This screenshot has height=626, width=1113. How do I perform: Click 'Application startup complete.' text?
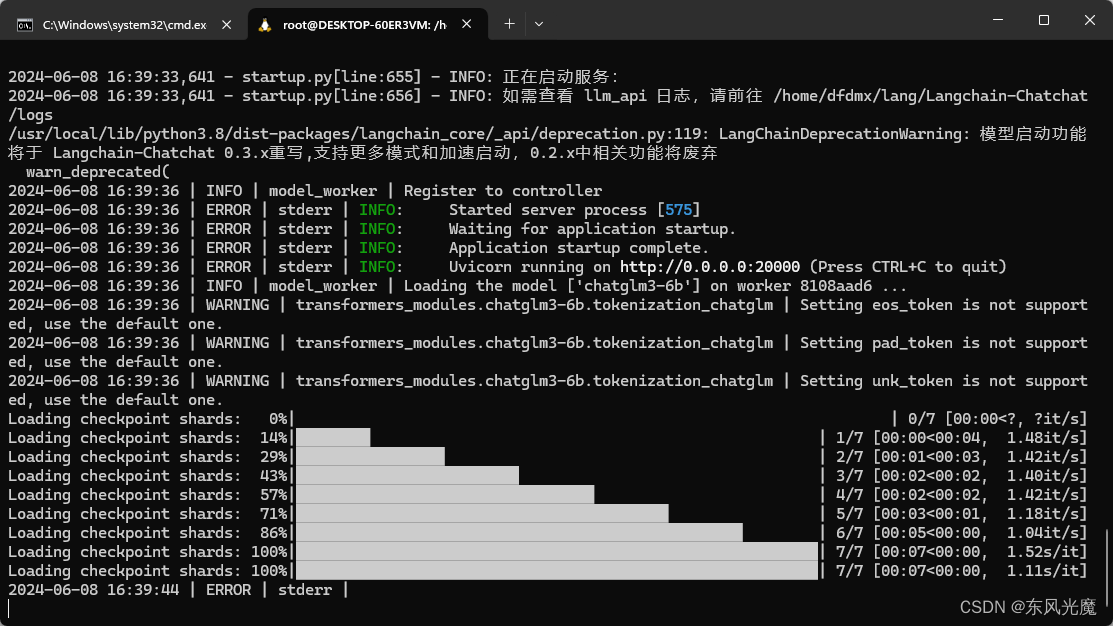pyautogui.click(x=579, y=248)
